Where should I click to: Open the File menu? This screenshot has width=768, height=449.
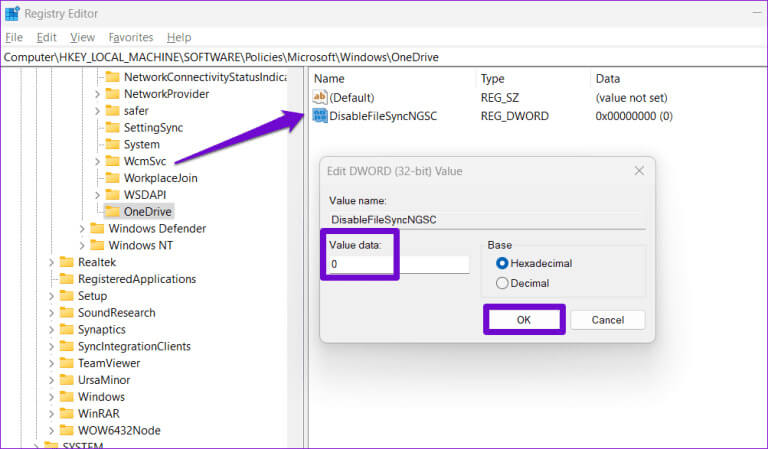click(14, 37)
